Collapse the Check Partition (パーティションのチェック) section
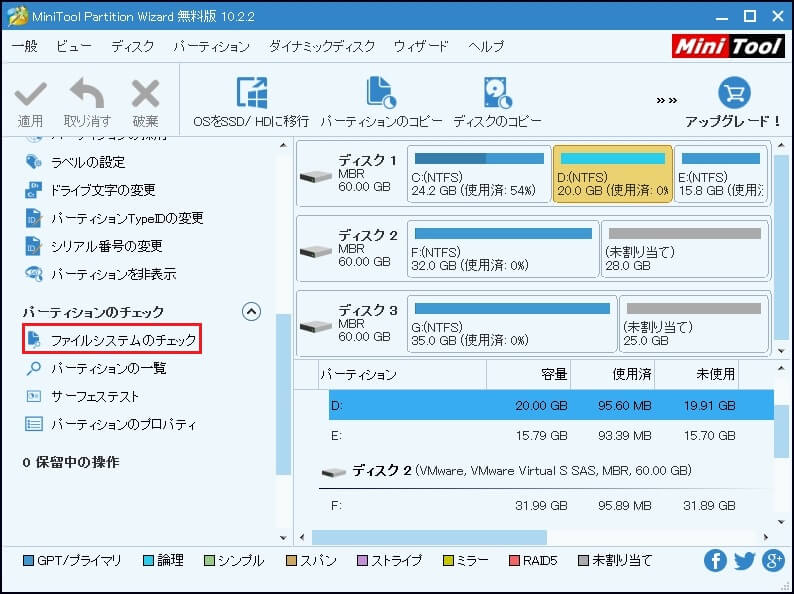 point(251,311)
